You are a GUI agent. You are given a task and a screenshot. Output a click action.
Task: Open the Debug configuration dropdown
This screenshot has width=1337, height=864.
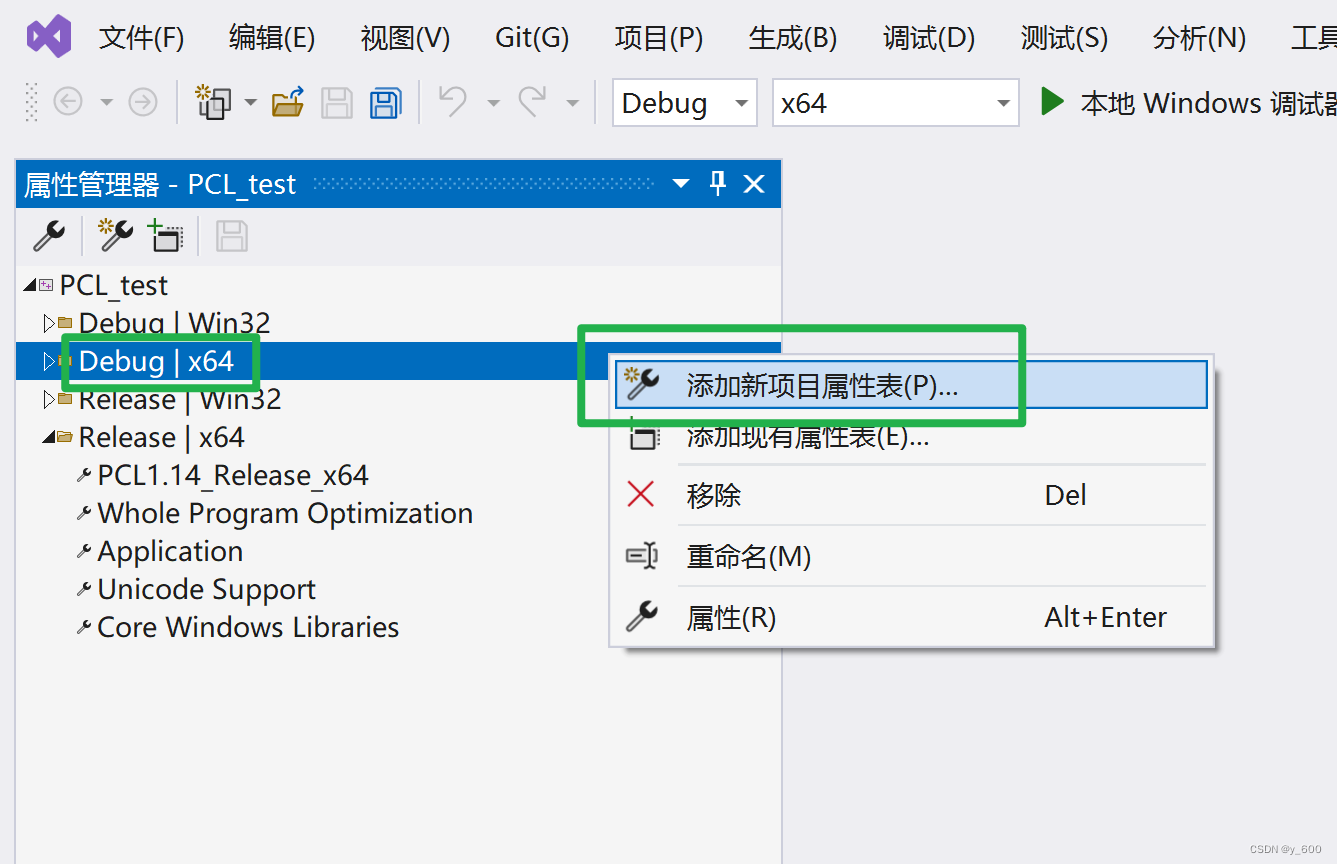(741, 102)
